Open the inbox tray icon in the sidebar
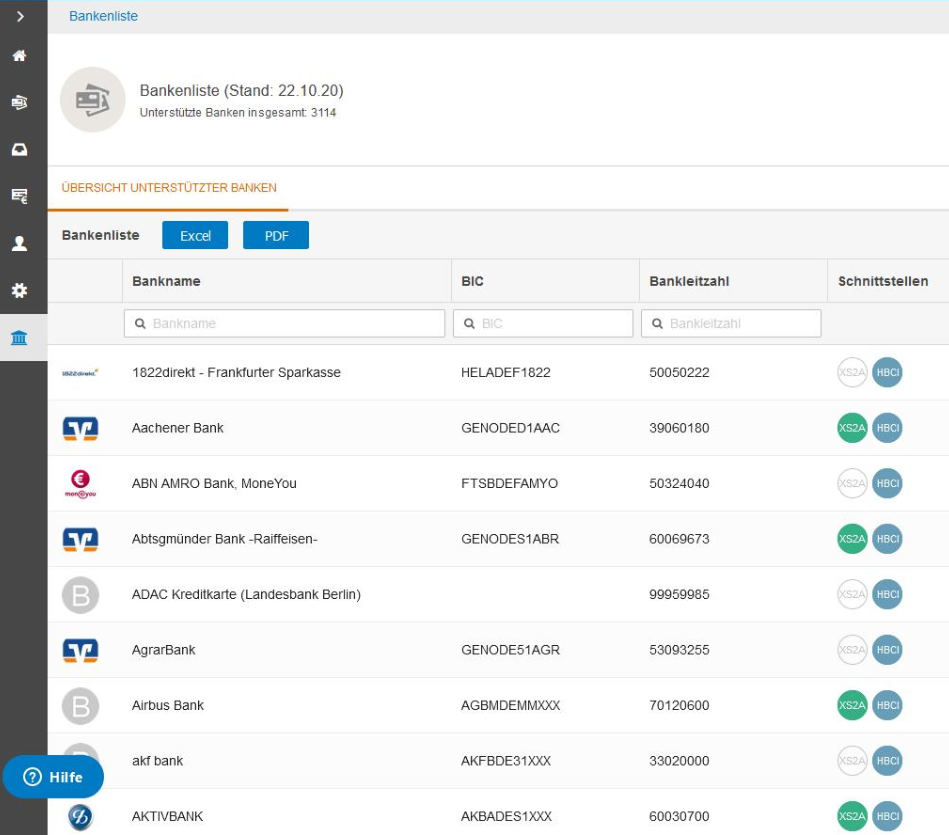This screenshot has height=835, width=949. [x=19, y=149]
